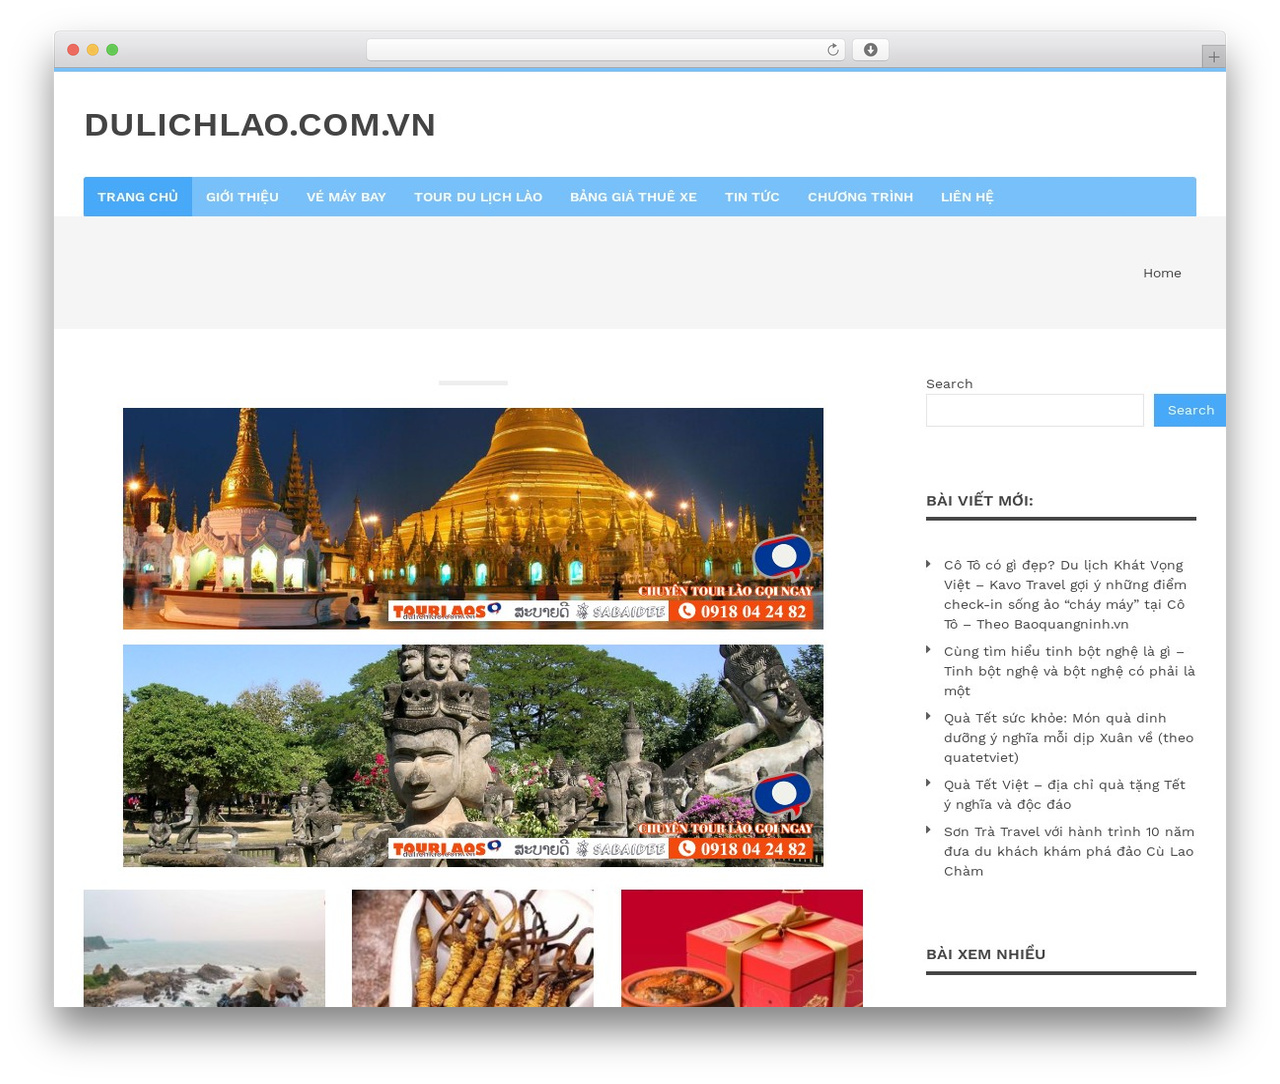
Task: Open the rocky seaside post thumbnail
Action: click(x=204, y=948)
